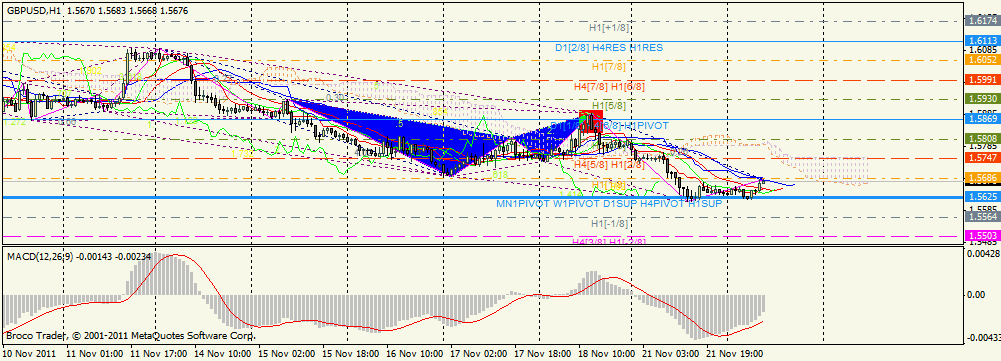
Task: Click the 1.6085 price axis value
Action: pos(984,50)
